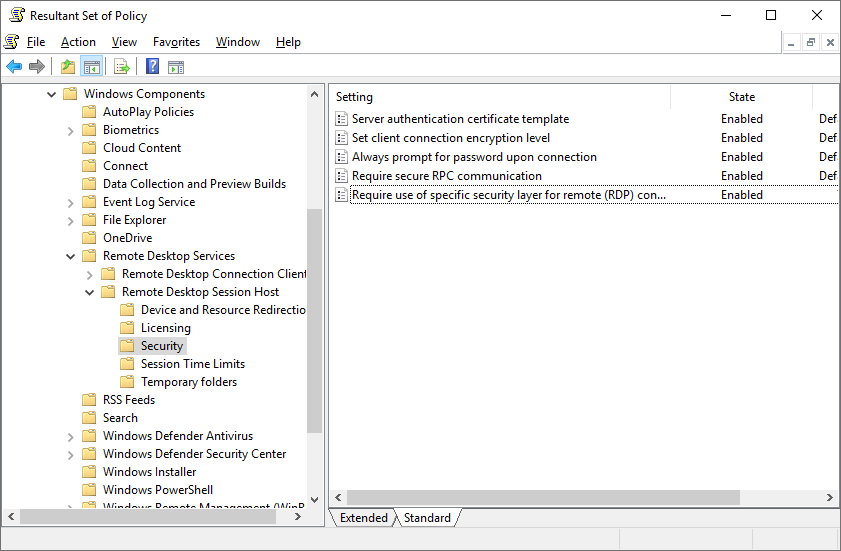841x551 pixels.
Task: Collapse the Remote Desktop Session Host node
Action: [x=90, y=292]
